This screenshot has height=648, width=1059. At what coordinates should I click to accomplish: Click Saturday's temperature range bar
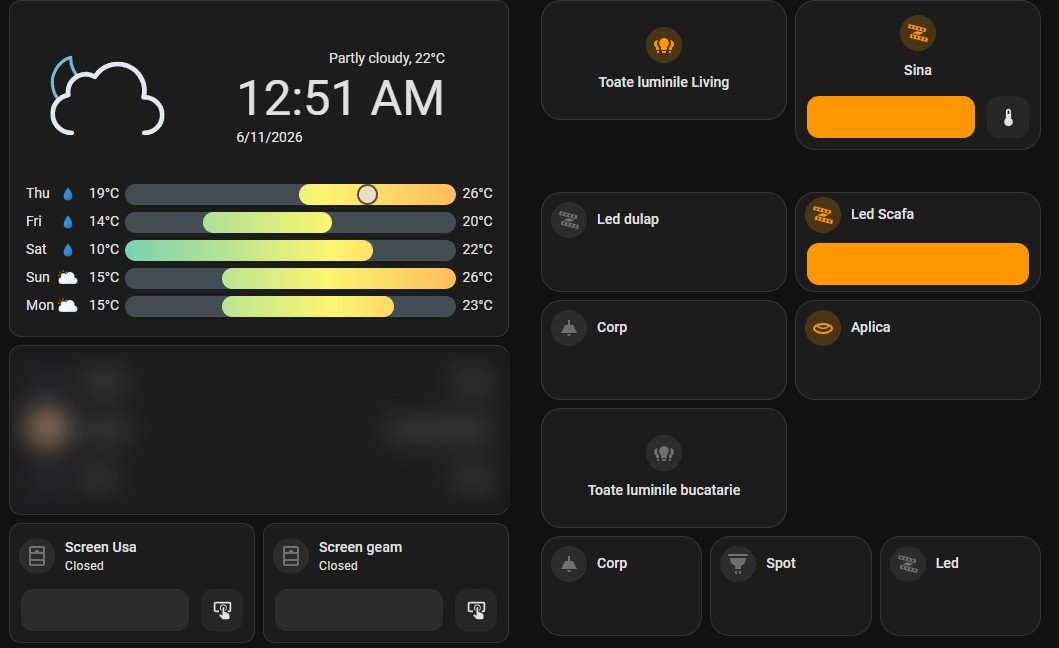tap(290, 250)
